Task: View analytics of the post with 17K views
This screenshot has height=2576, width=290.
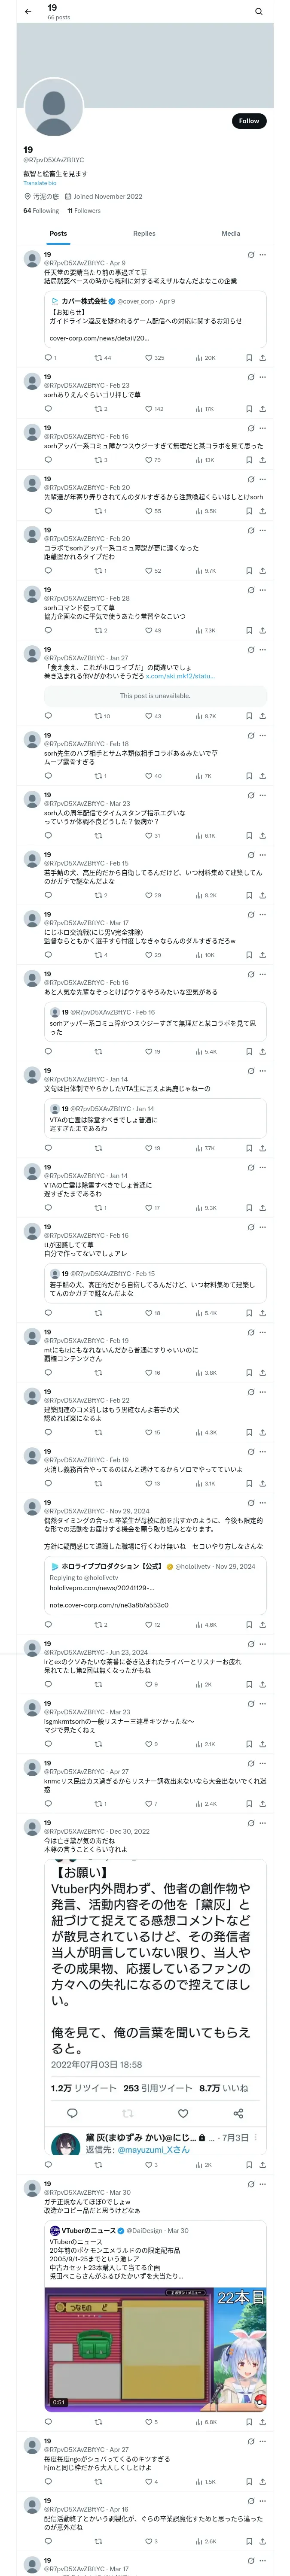Action: click(204, 409)
